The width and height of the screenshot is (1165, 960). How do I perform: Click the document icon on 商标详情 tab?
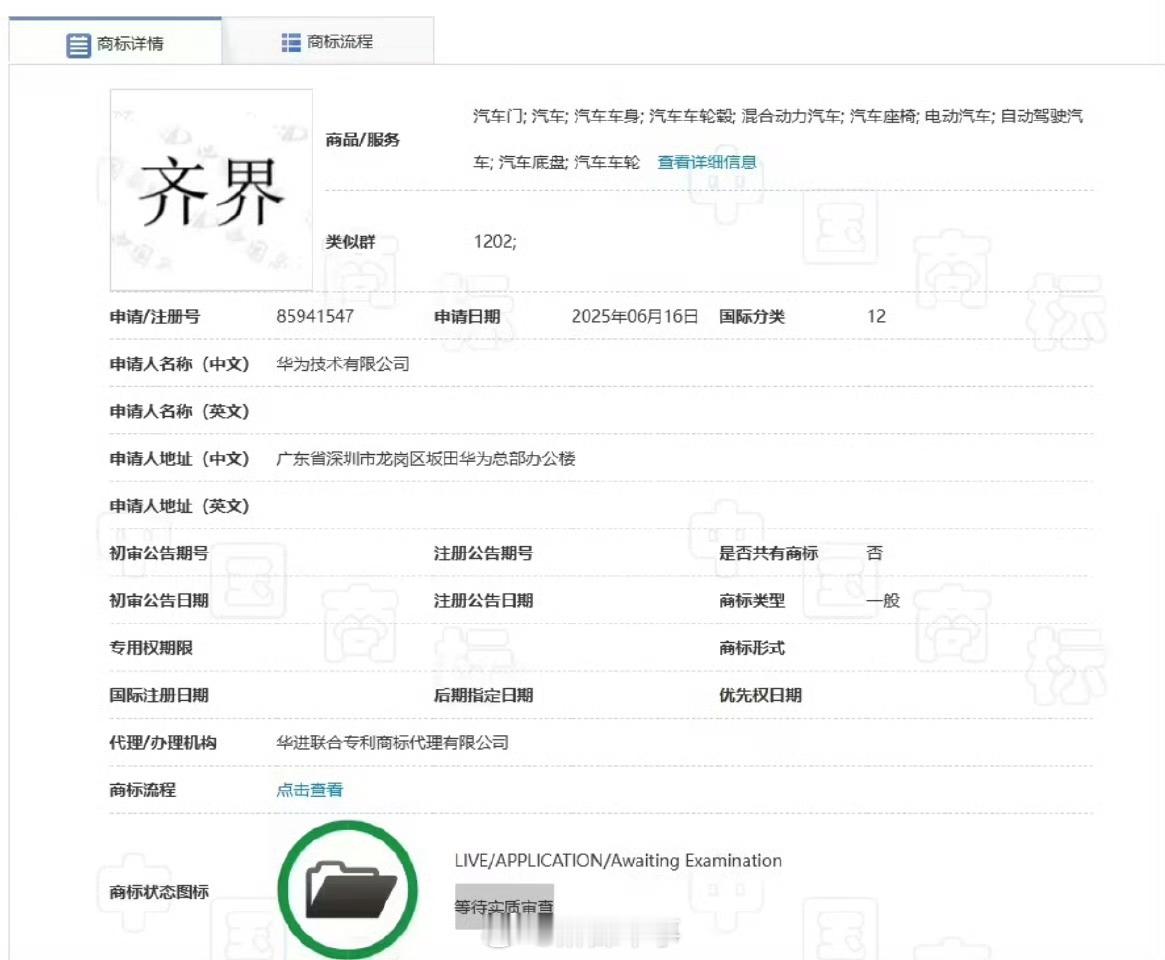78,44
